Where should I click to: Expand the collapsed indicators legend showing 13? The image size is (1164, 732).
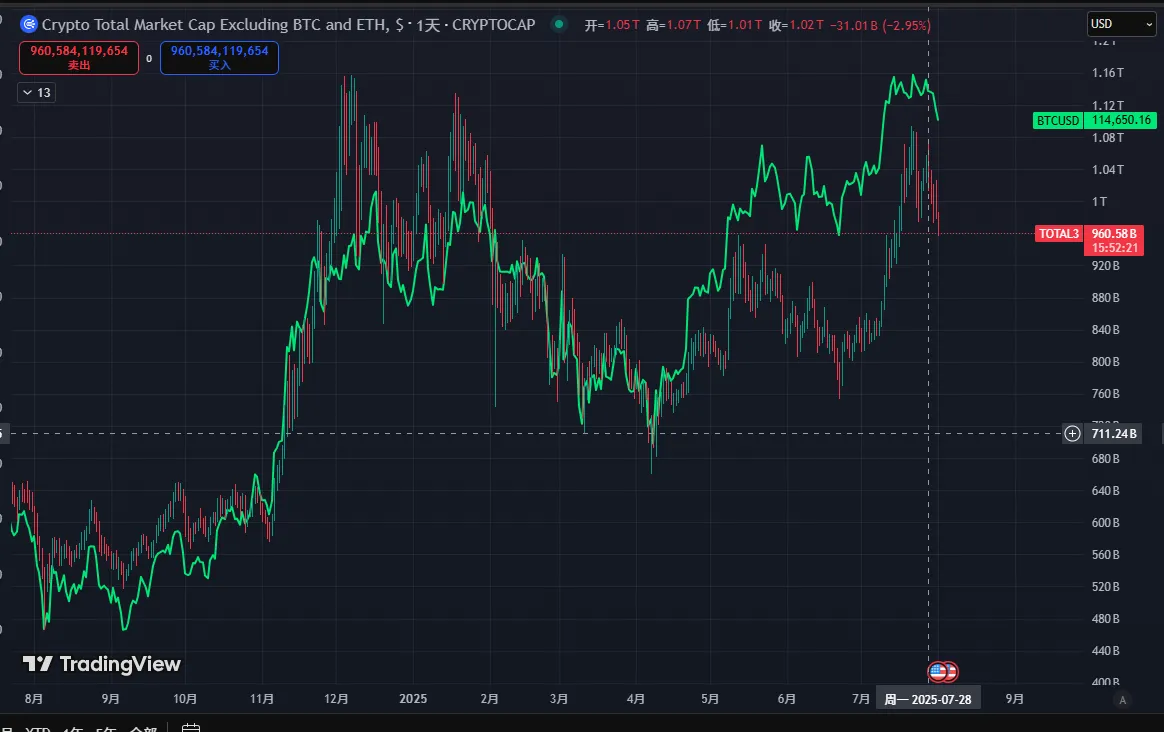coord(36,93)
